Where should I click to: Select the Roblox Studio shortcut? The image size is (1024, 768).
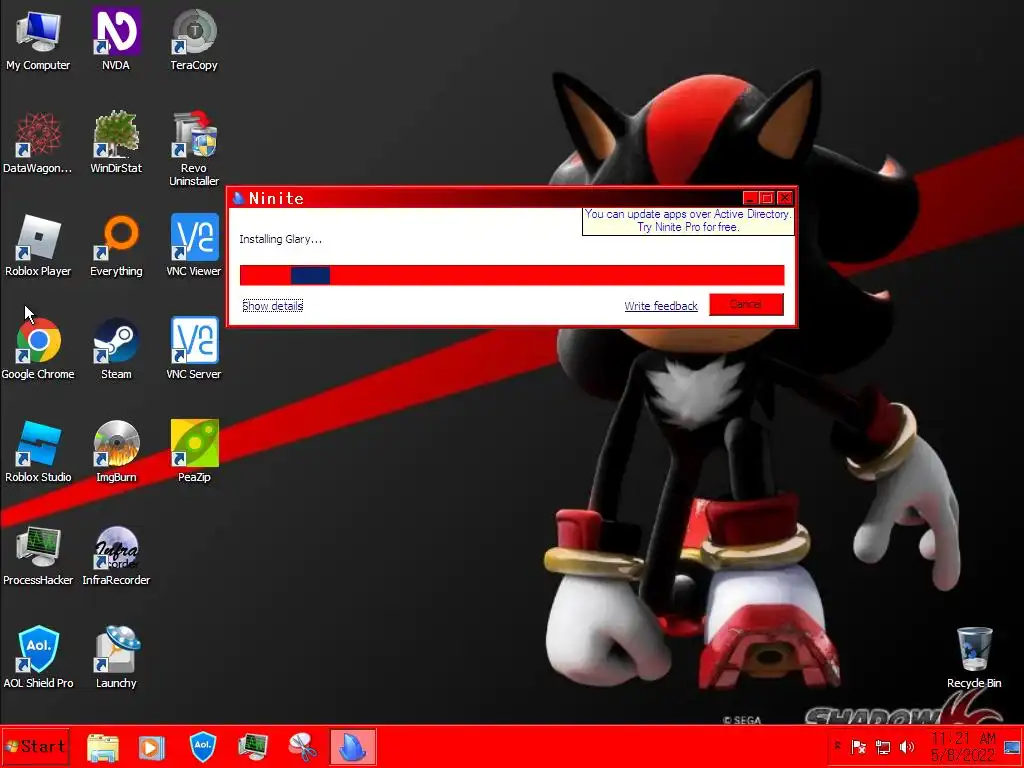click(x=38, y=451)
